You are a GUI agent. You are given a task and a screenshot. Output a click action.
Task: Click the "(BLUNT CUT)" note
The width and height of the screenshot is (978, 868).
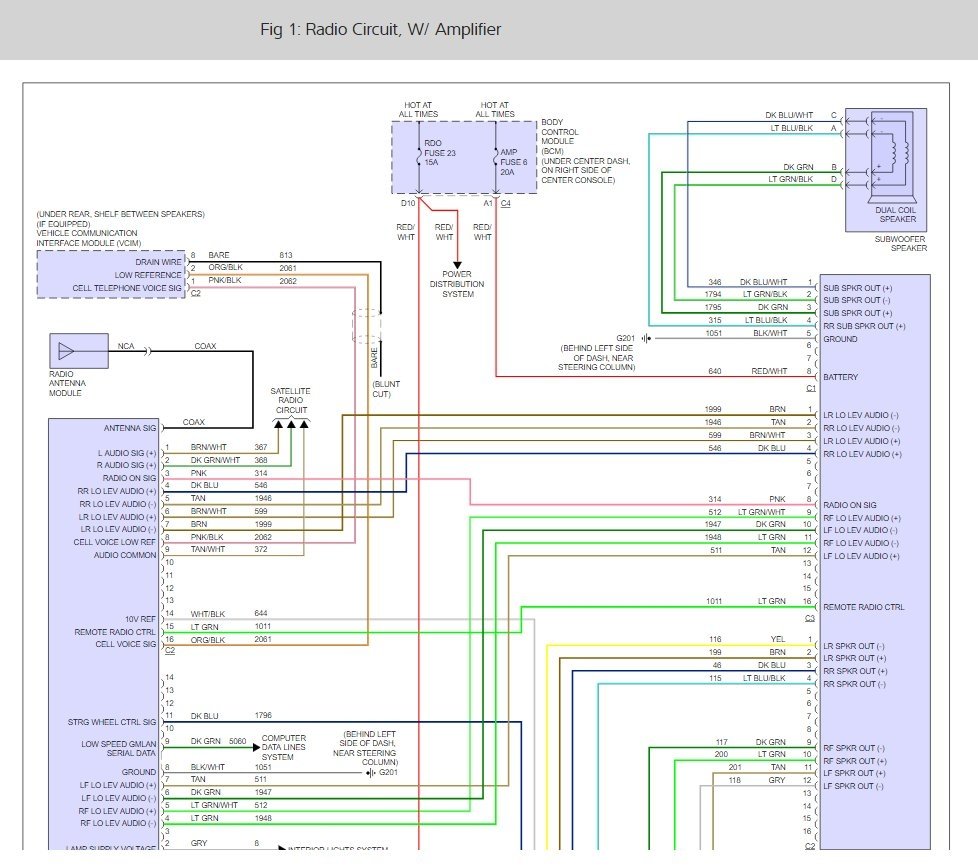[386, 389]
